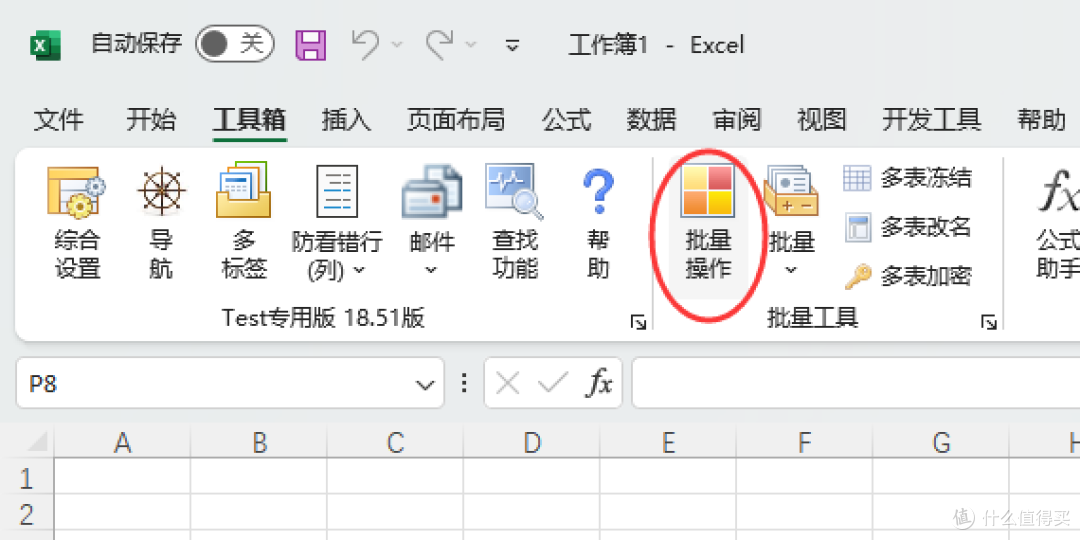Select the 工具箱 (Toolbox) tab

(249, 120)
